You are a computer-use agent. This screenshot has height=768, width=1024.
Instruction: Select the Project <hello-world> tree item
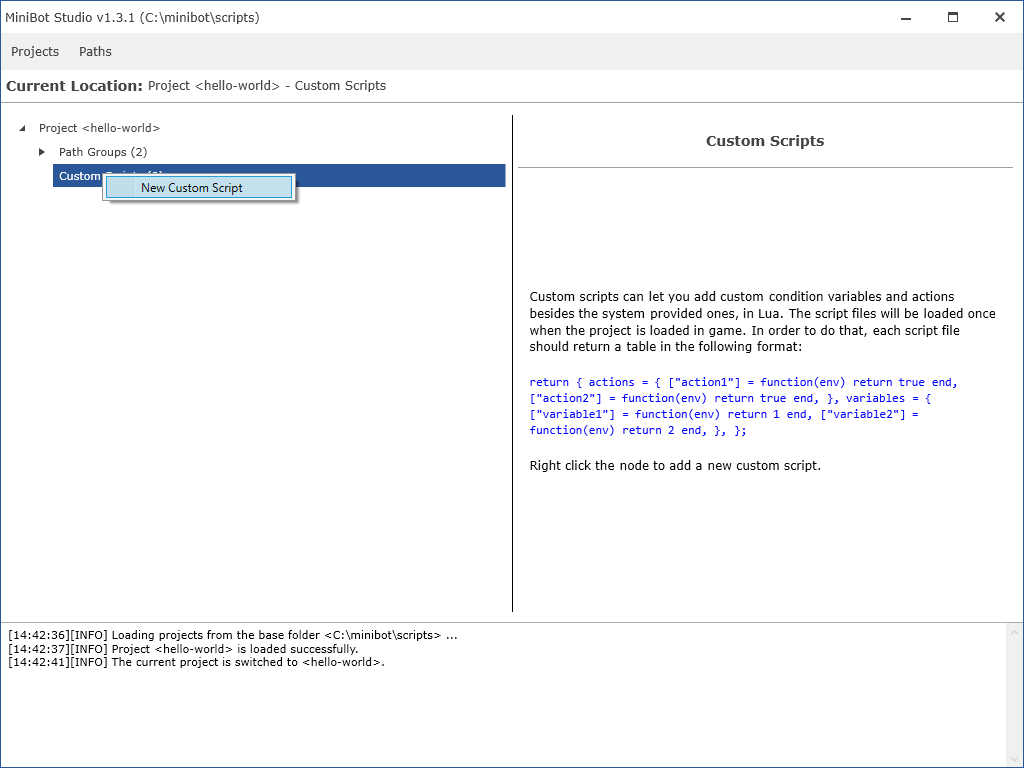tap(99, 128)
